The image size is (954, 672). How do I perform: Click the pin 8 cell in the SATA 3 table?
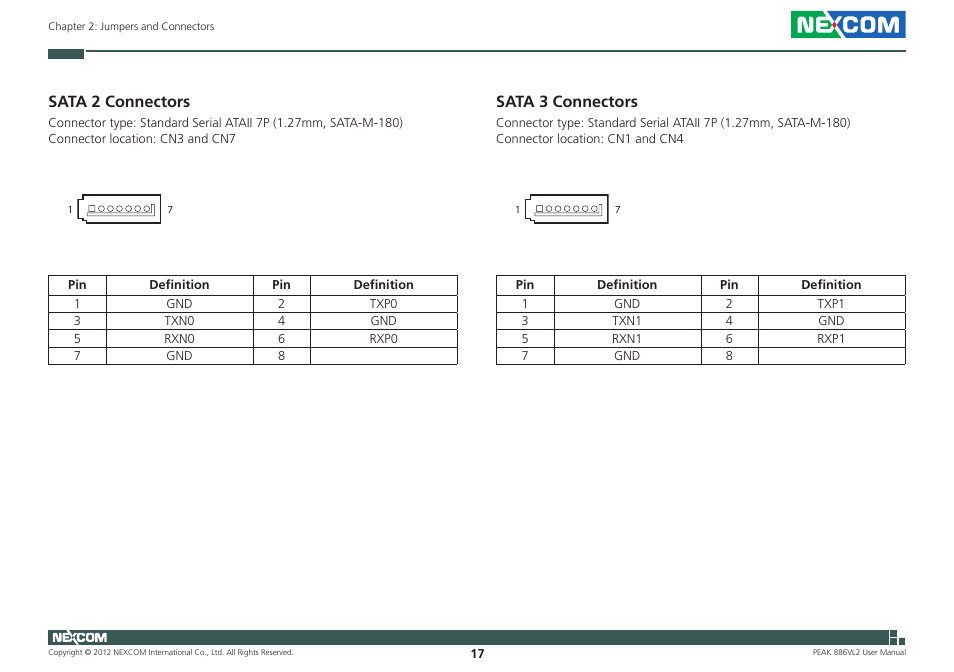(x=729, y=356)
